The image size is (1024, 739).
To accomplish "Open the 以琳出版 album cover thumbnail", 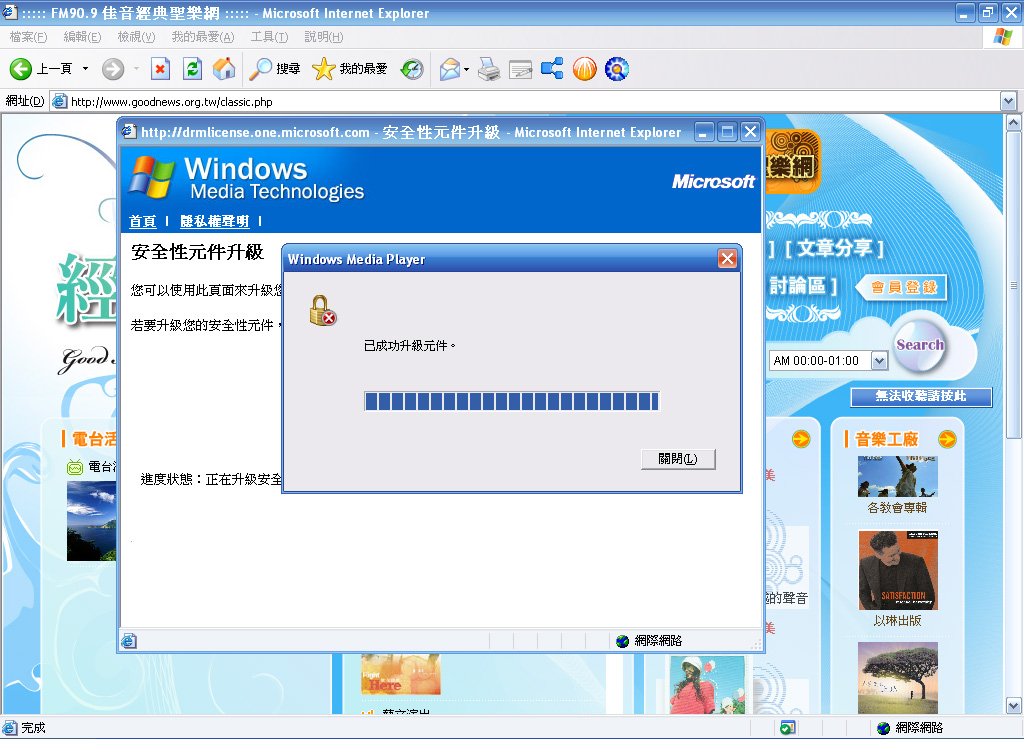I will coord(898,570).
